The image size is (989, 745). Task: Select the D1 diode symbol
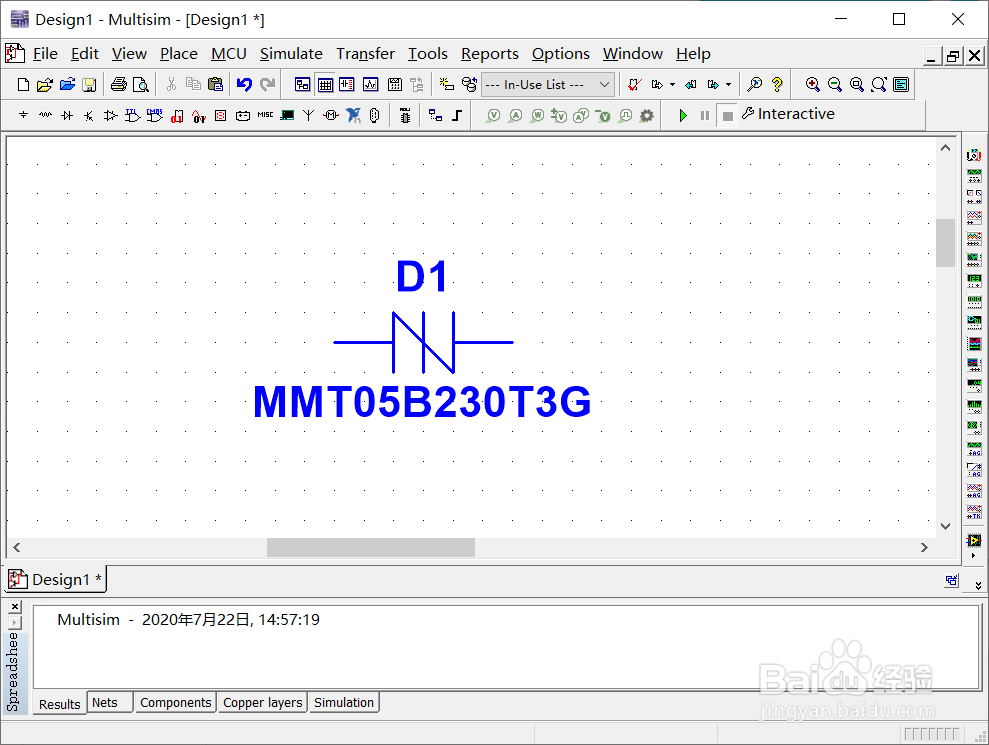click(423, 343)
